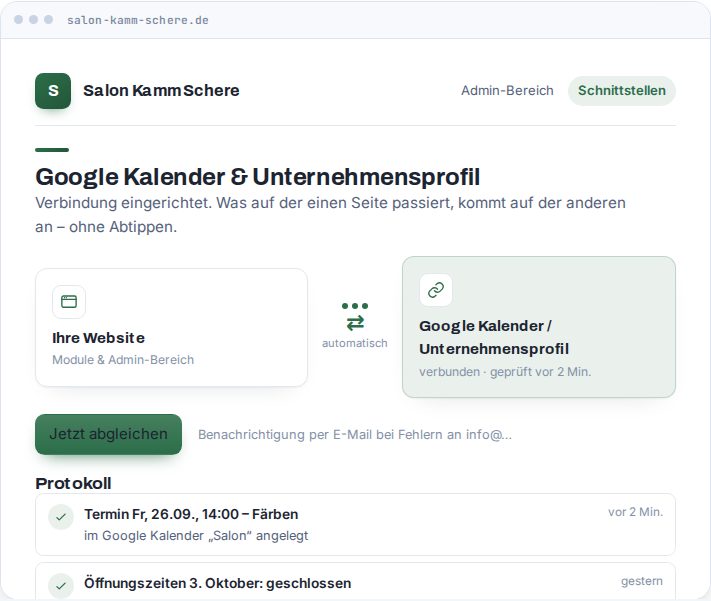The image size is (711, 601).
Task: Click 'verbunden · geprüft vor 2 Min.' status
Action: 505,372
